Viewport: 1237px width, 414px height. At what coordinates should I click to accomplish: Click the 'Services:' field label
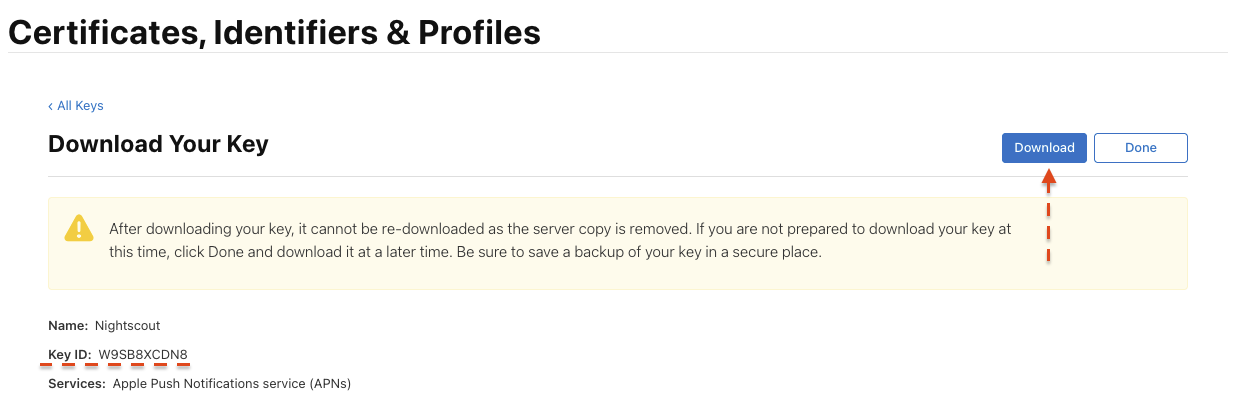(x=77, y=383)
